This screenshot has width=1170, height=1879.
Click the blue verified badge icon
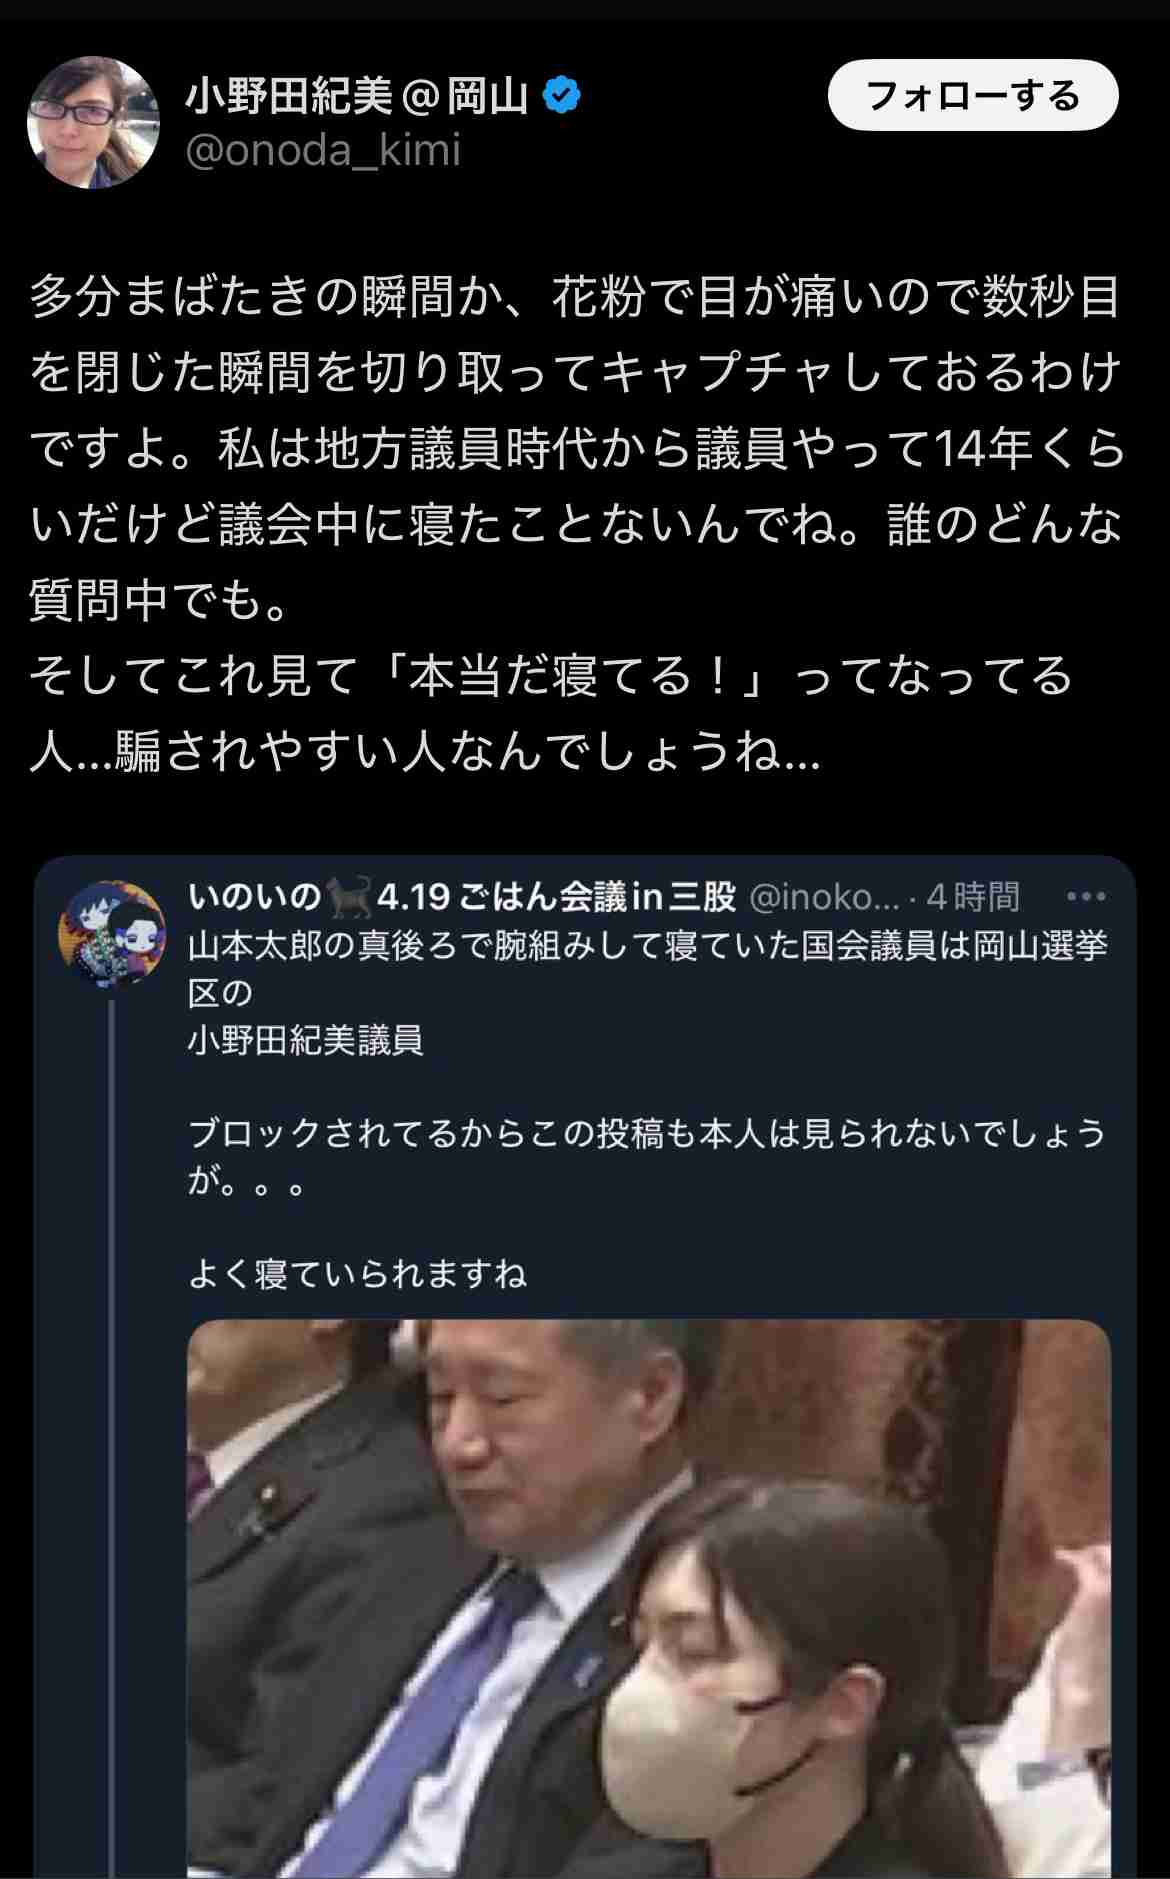[562, 96]
